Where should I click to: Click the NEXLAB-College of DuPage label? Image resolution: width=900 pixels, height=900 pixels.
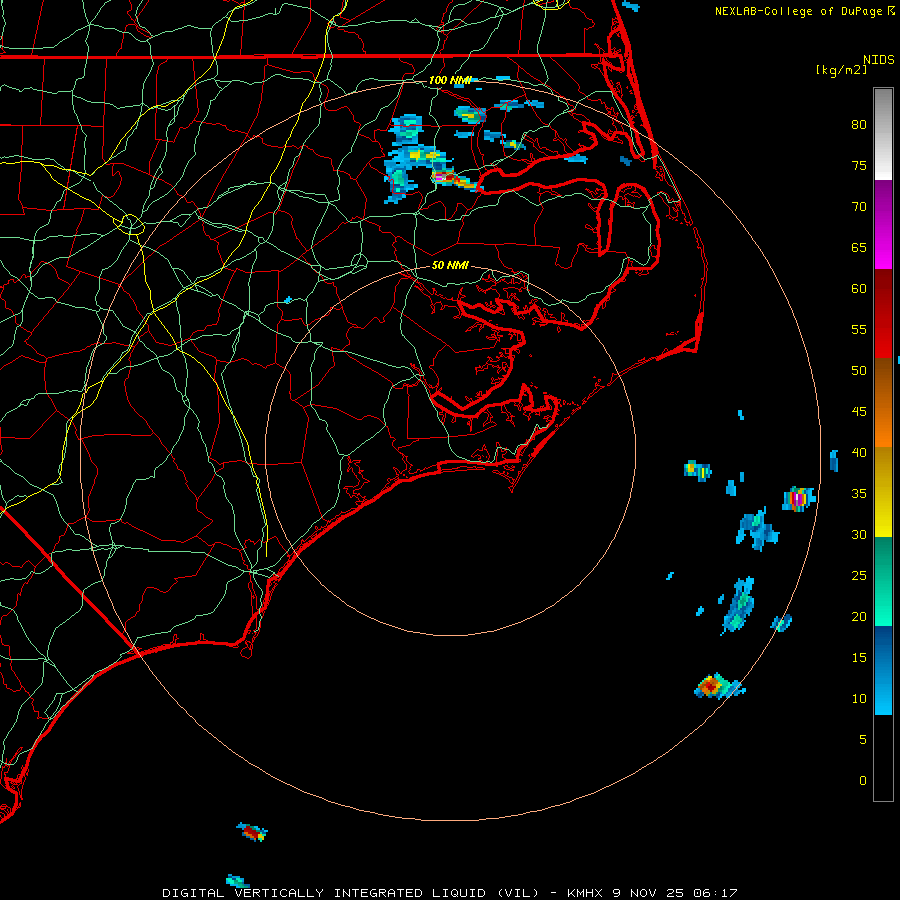point(800,11)
